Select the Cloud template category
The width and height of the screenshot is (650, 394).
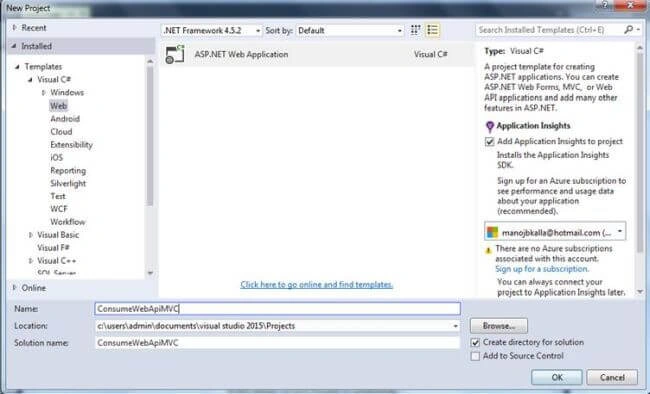pos(61,131)
